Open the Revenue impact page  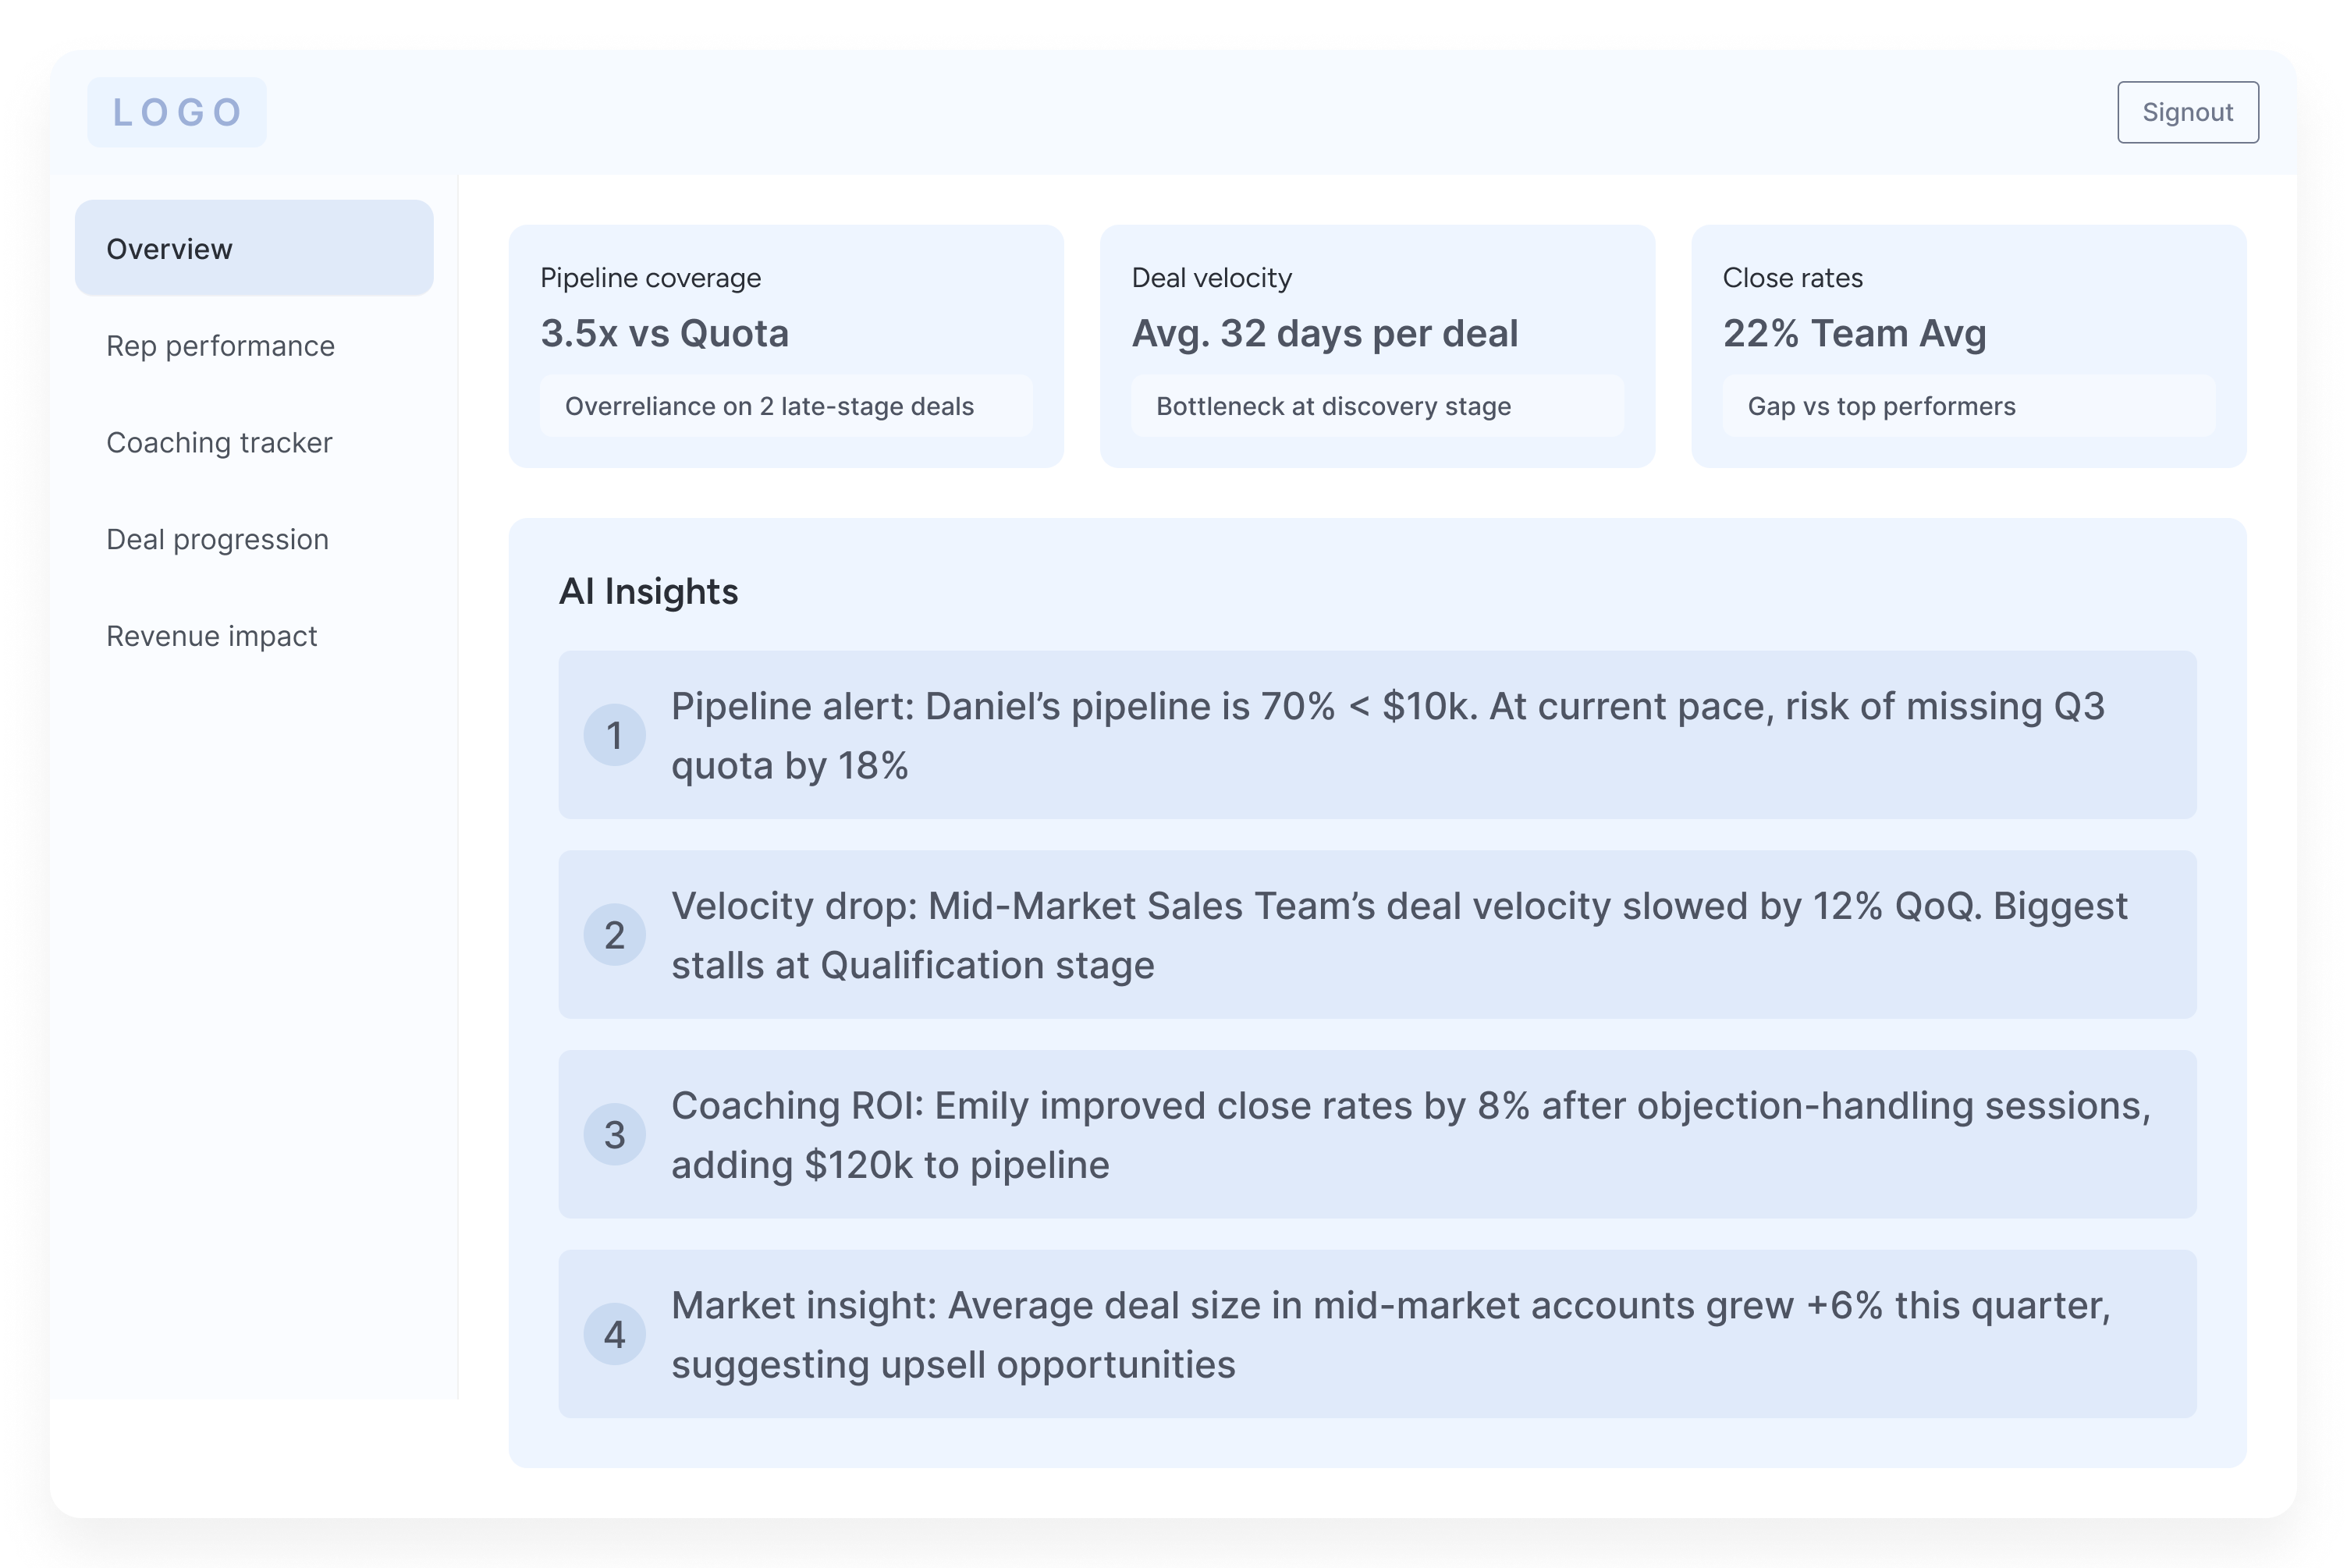click(x=211, y=637)
